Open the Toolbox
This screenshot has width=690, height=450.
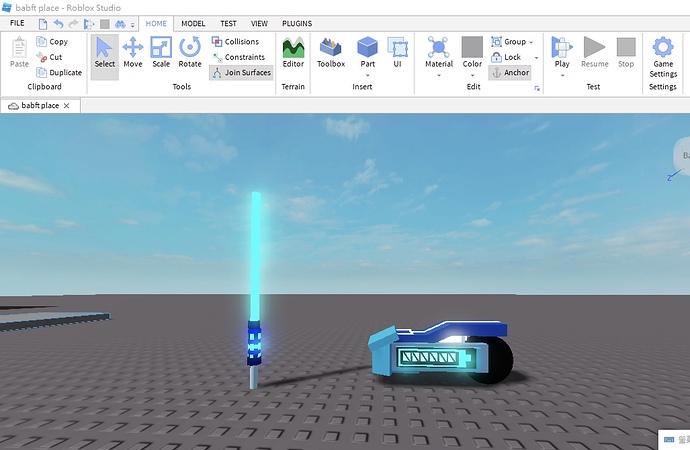pos(331,53)
